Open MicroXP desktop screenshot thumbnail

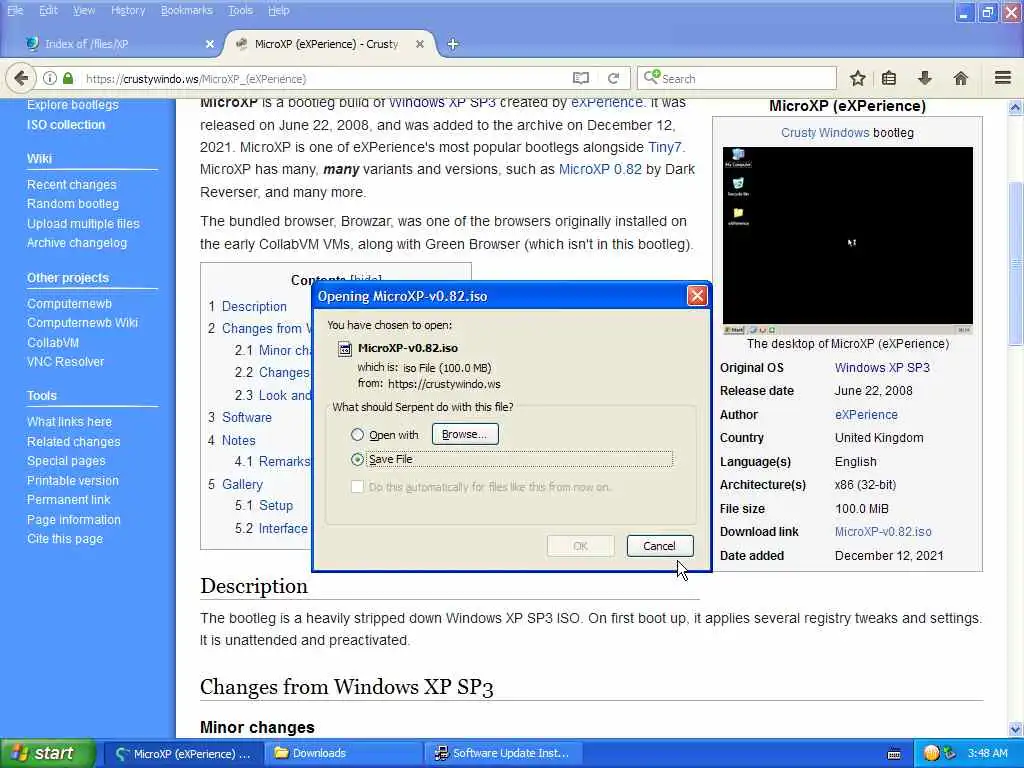coord(847,240)
